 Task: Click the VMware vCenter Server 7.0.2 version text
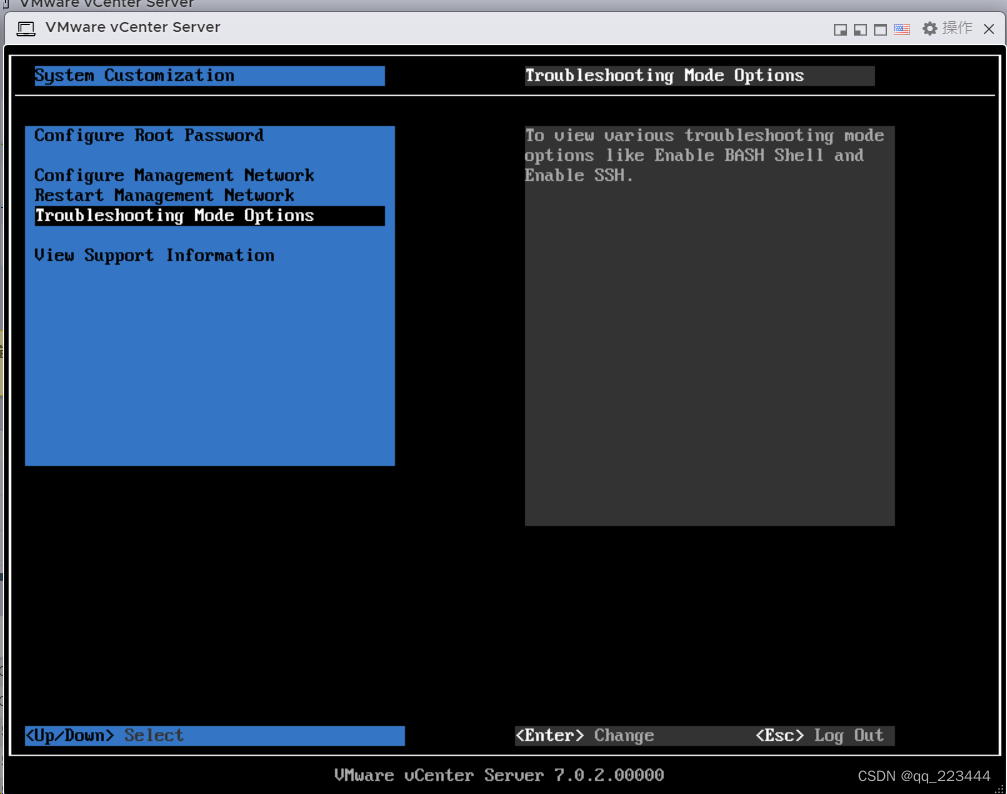point(499,775)
